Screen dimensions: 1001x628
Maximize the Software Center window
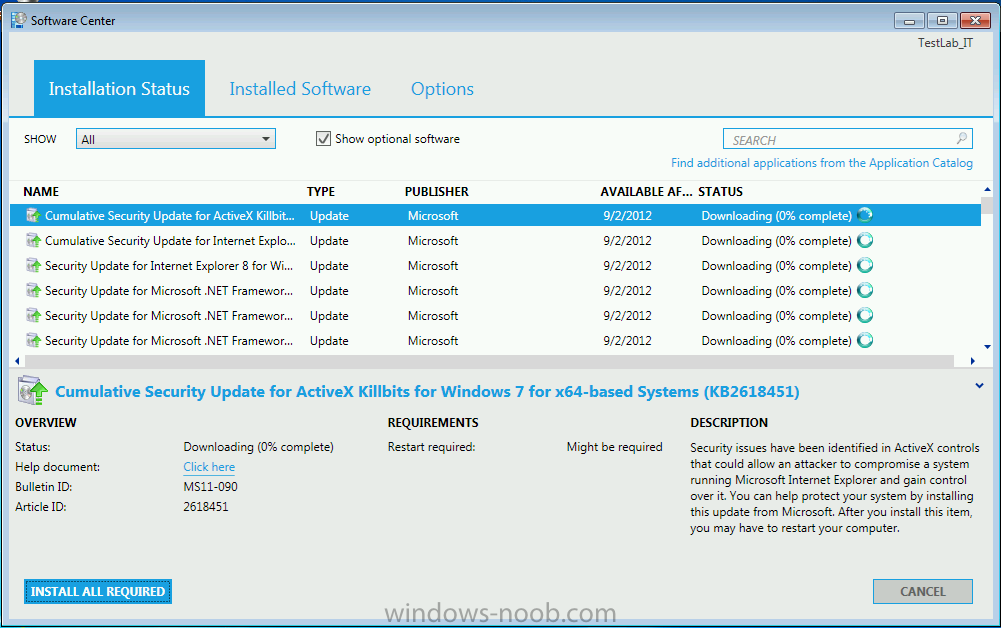coord(942,20)
